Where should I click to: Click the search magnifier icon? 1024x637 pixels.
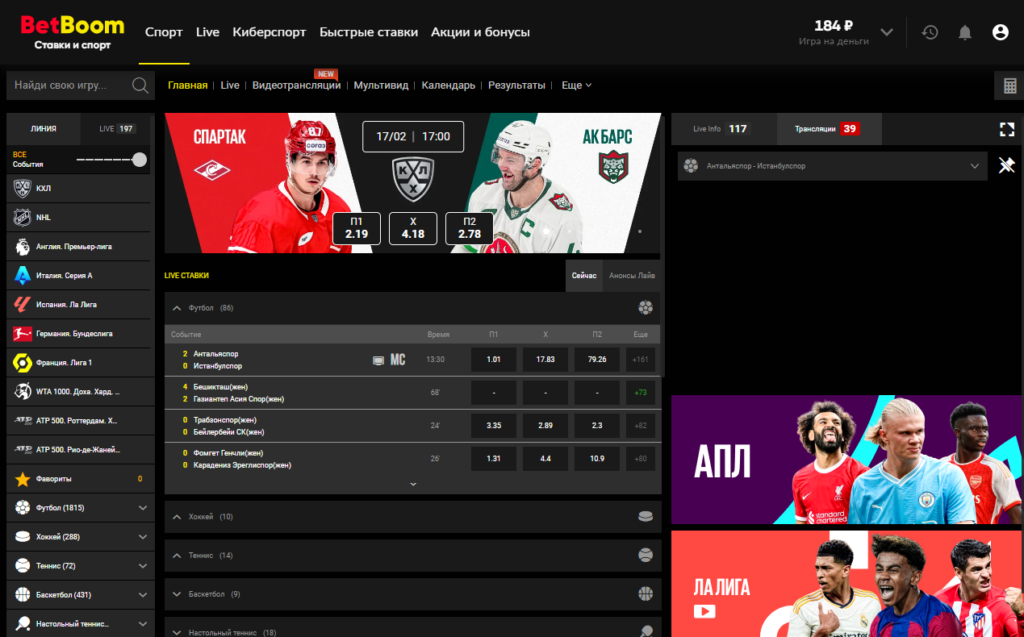tap(140, 85)
